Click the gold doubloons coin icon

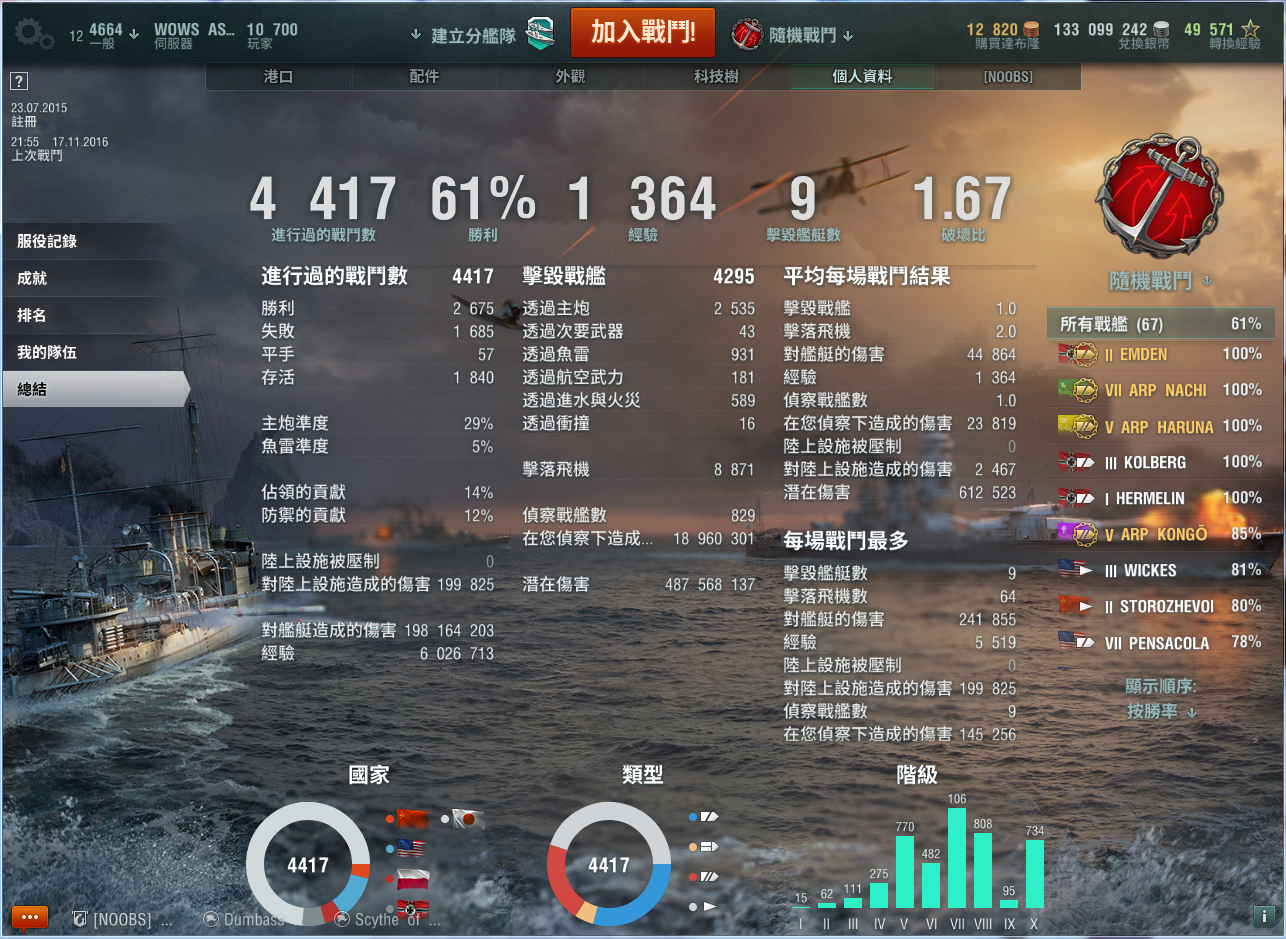(x=1031, y=29)
